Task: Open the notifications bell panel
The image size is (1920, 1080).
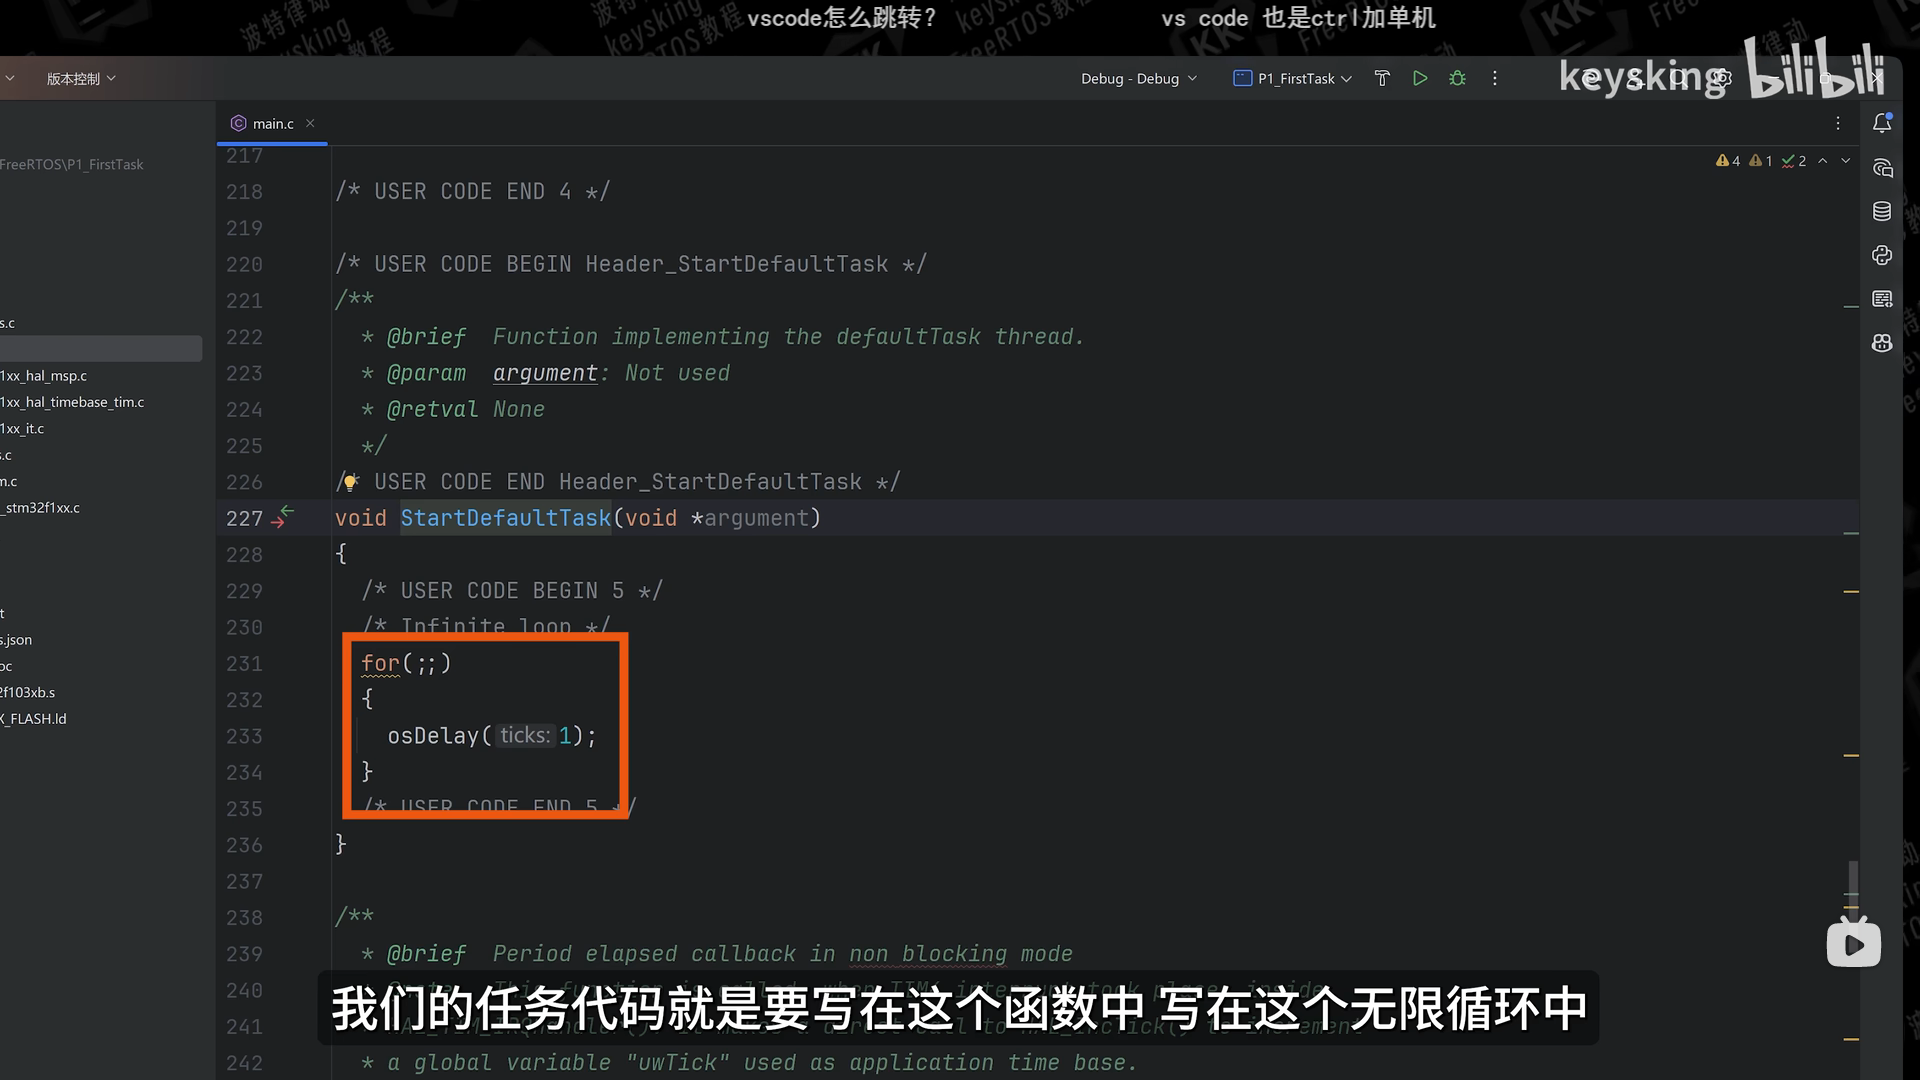Action: [1882, 123]
